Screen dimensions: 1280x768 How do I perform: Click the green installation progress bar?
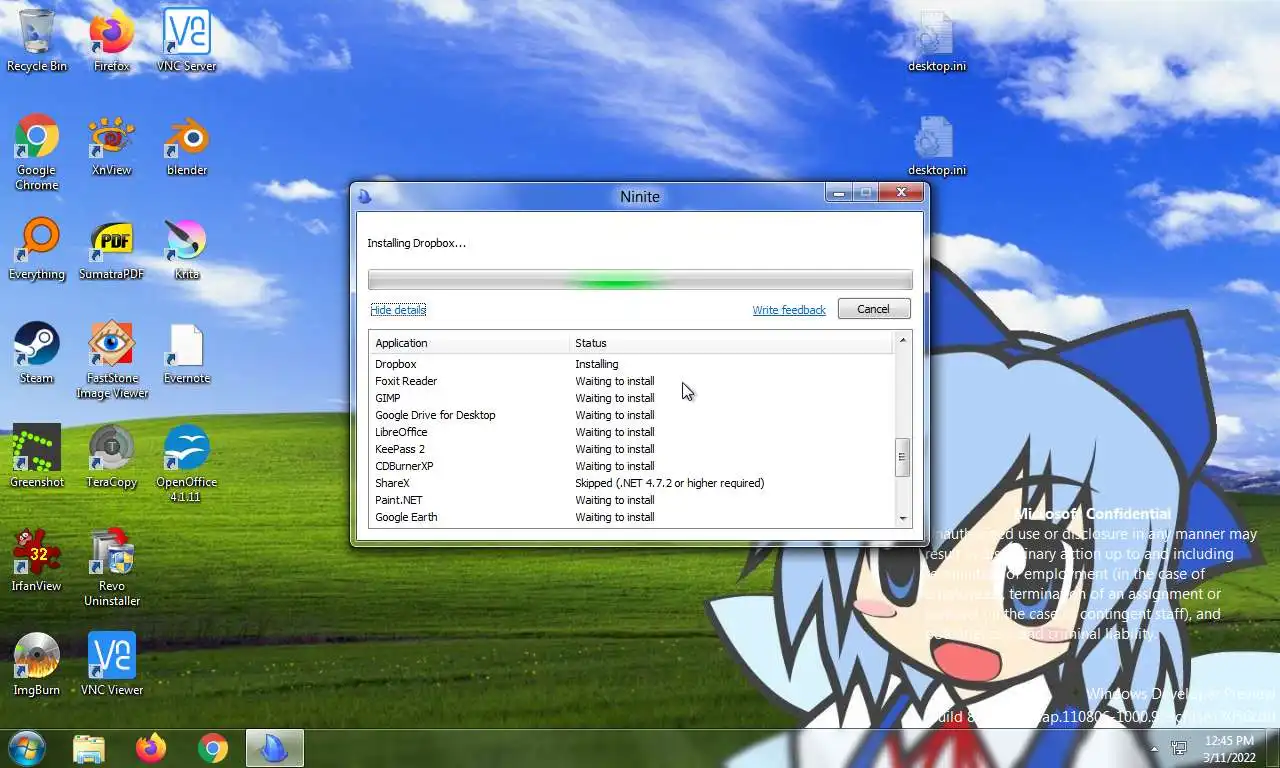tap(640, 279)
